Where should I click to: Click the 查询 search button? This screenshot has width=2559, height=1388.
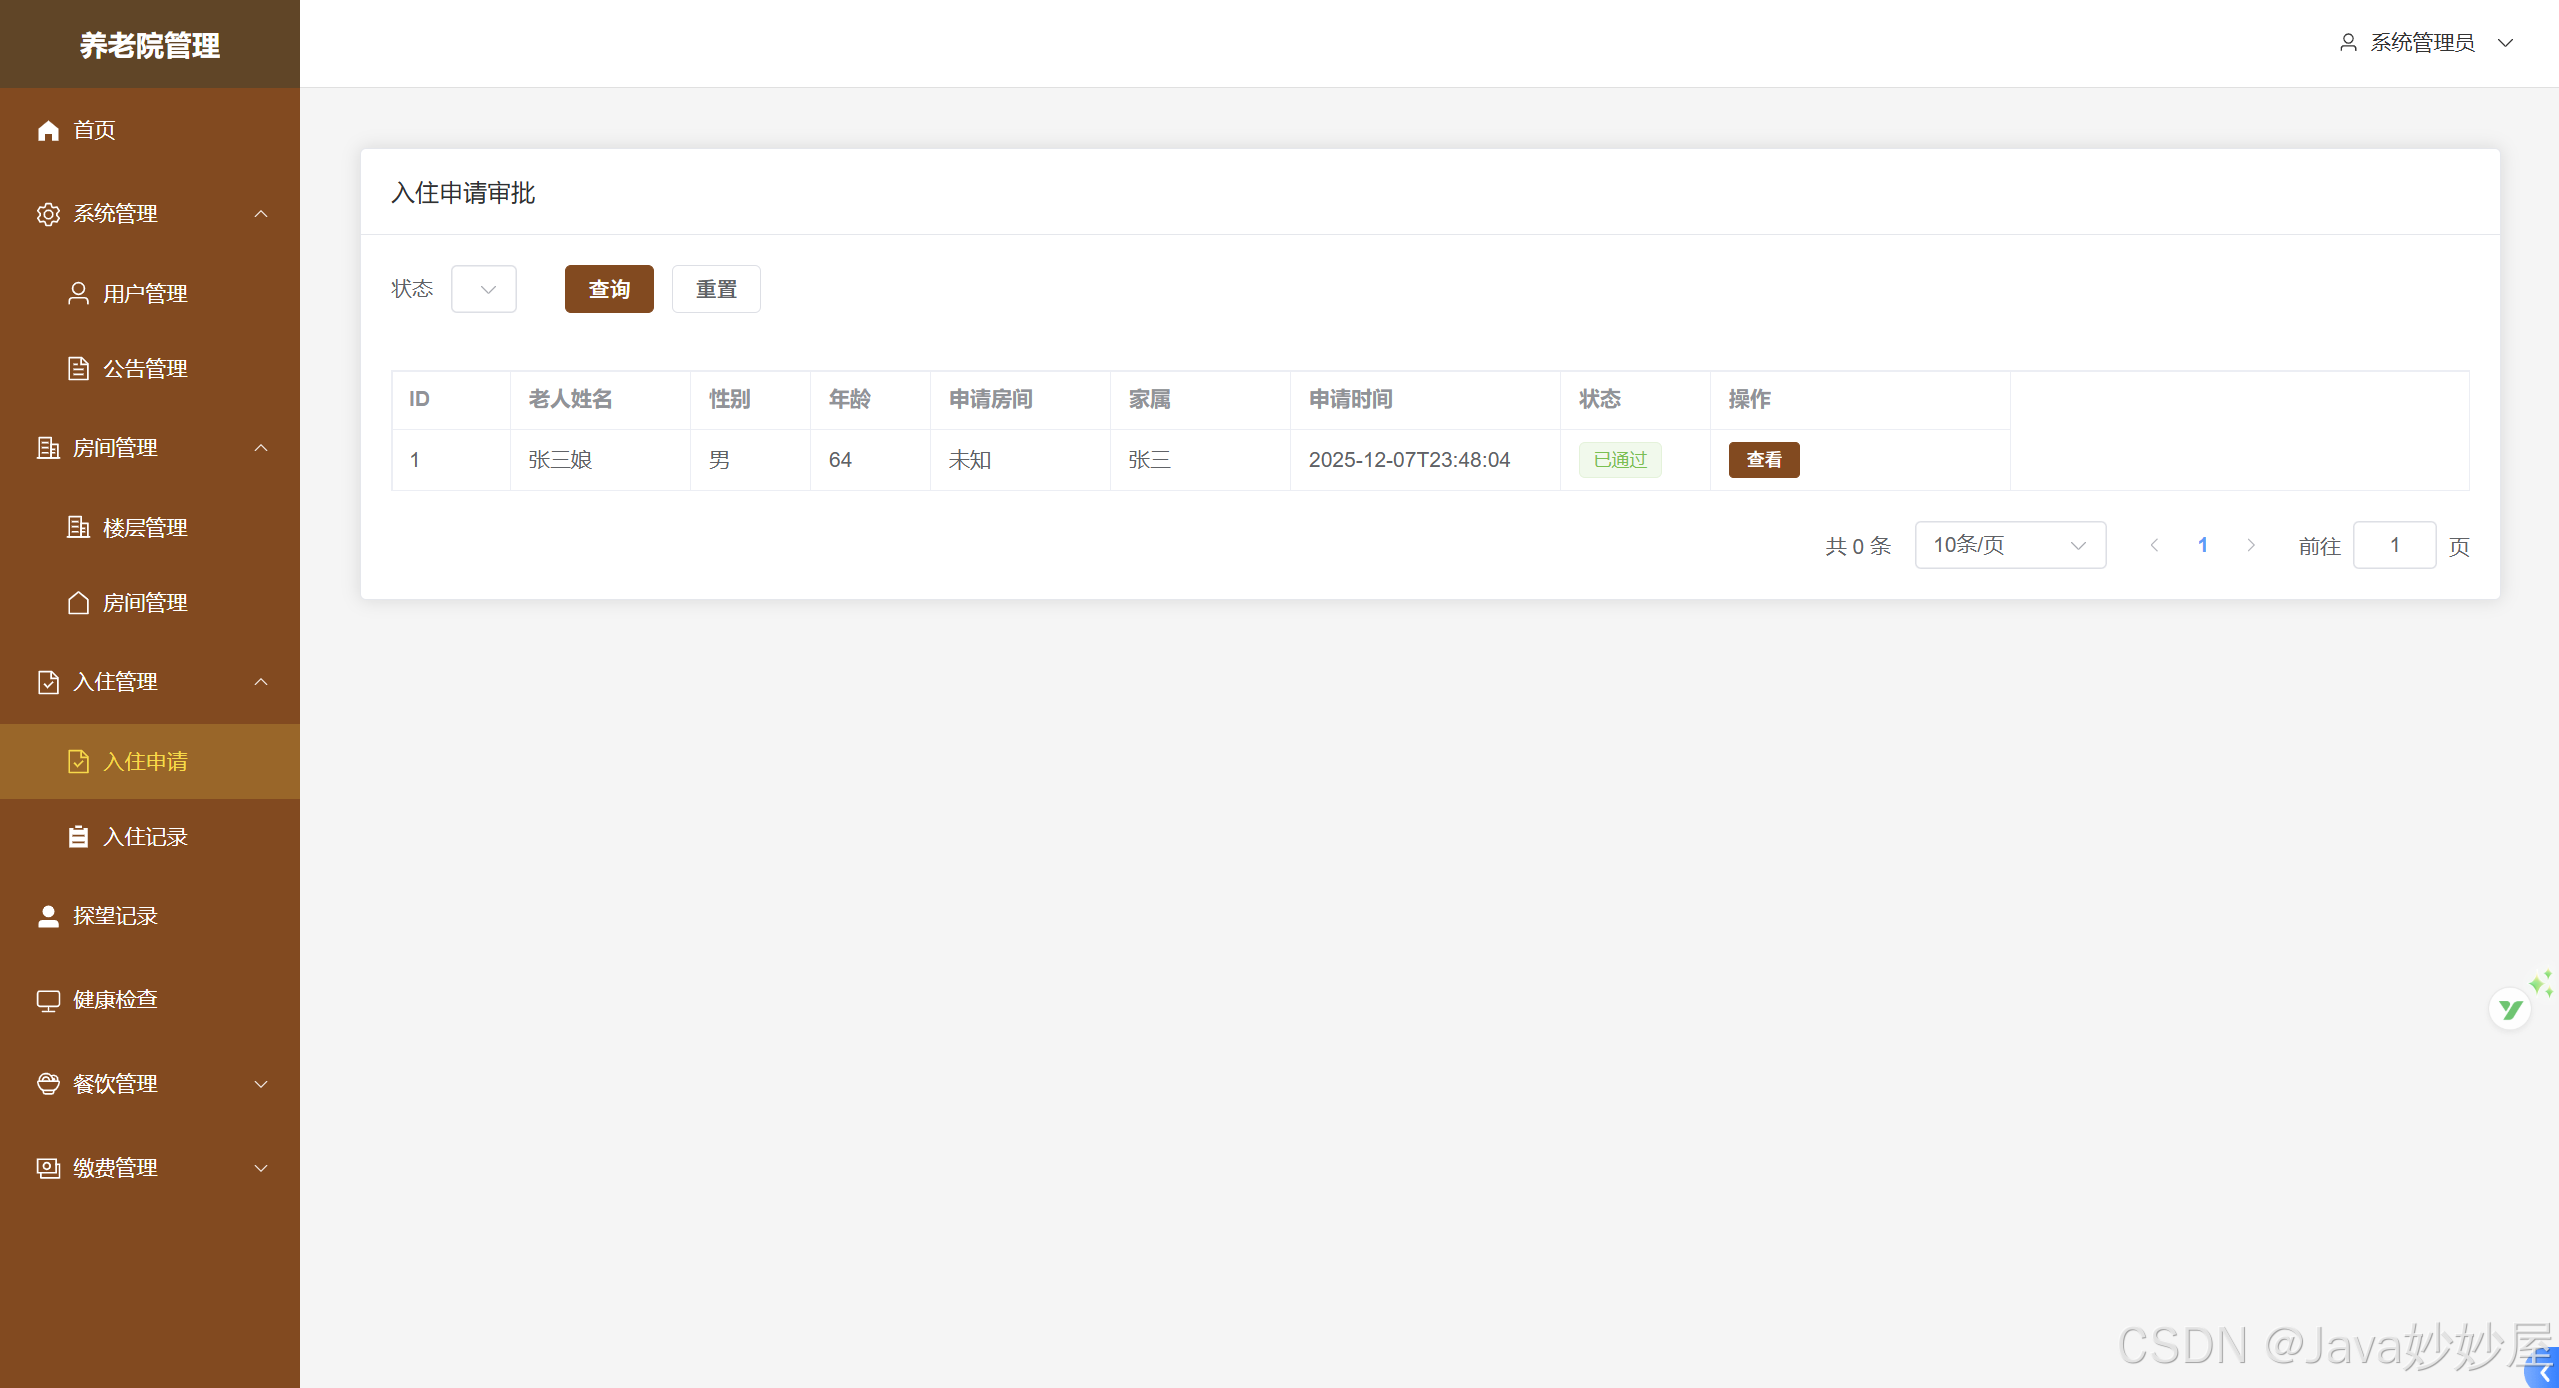[609, 289]
